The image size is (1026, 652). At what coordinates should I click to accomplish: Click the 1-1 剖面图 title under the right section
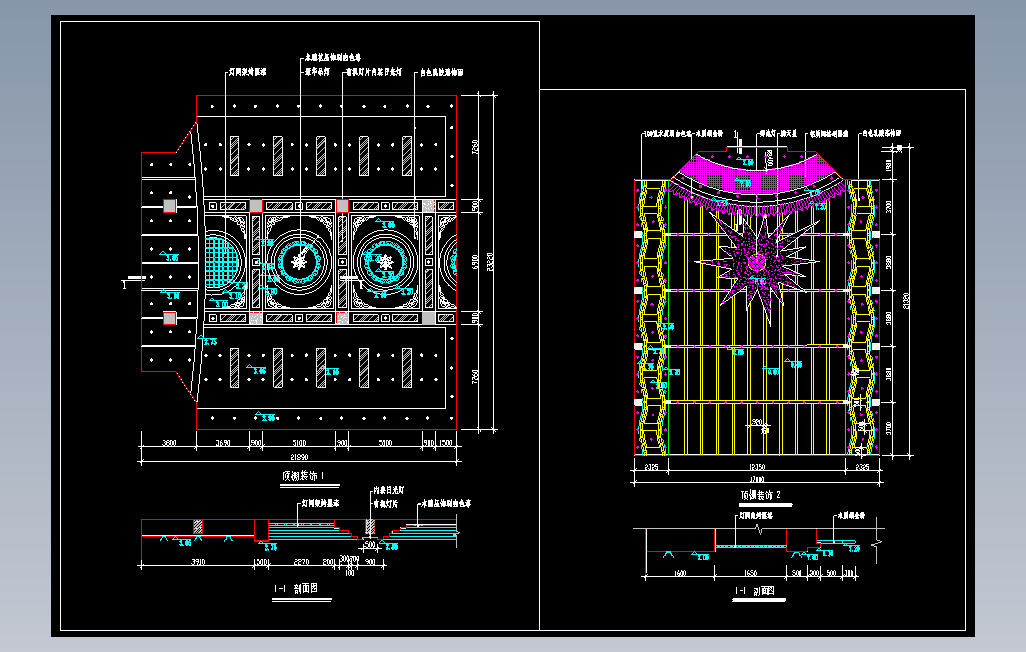coord(754,590)
